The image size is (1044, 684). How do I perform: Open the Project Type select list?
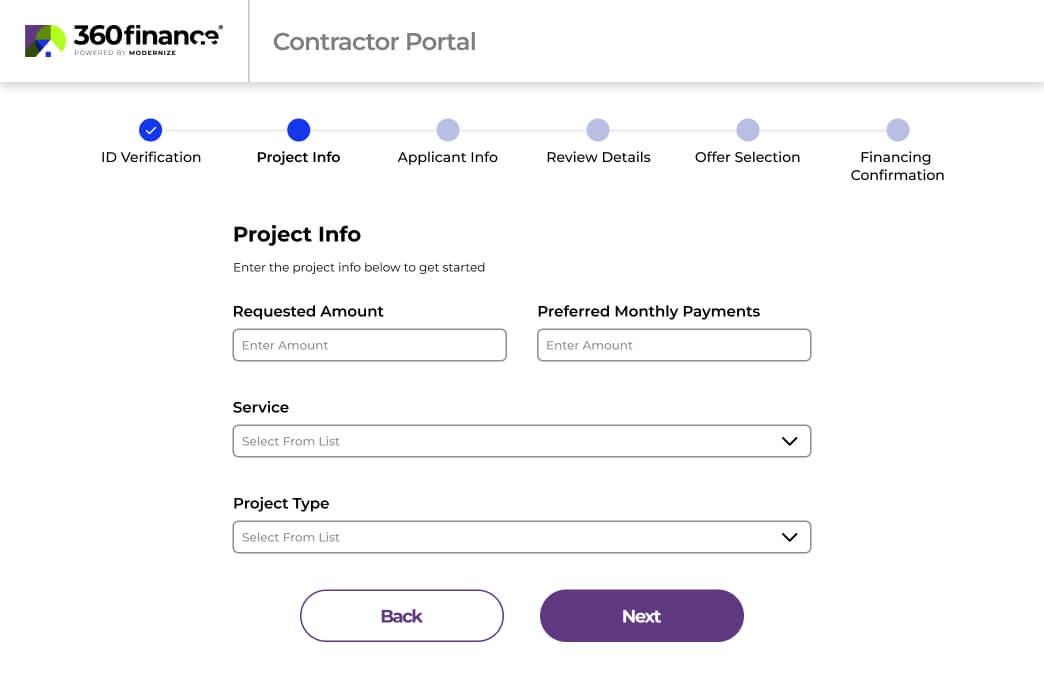500,537
